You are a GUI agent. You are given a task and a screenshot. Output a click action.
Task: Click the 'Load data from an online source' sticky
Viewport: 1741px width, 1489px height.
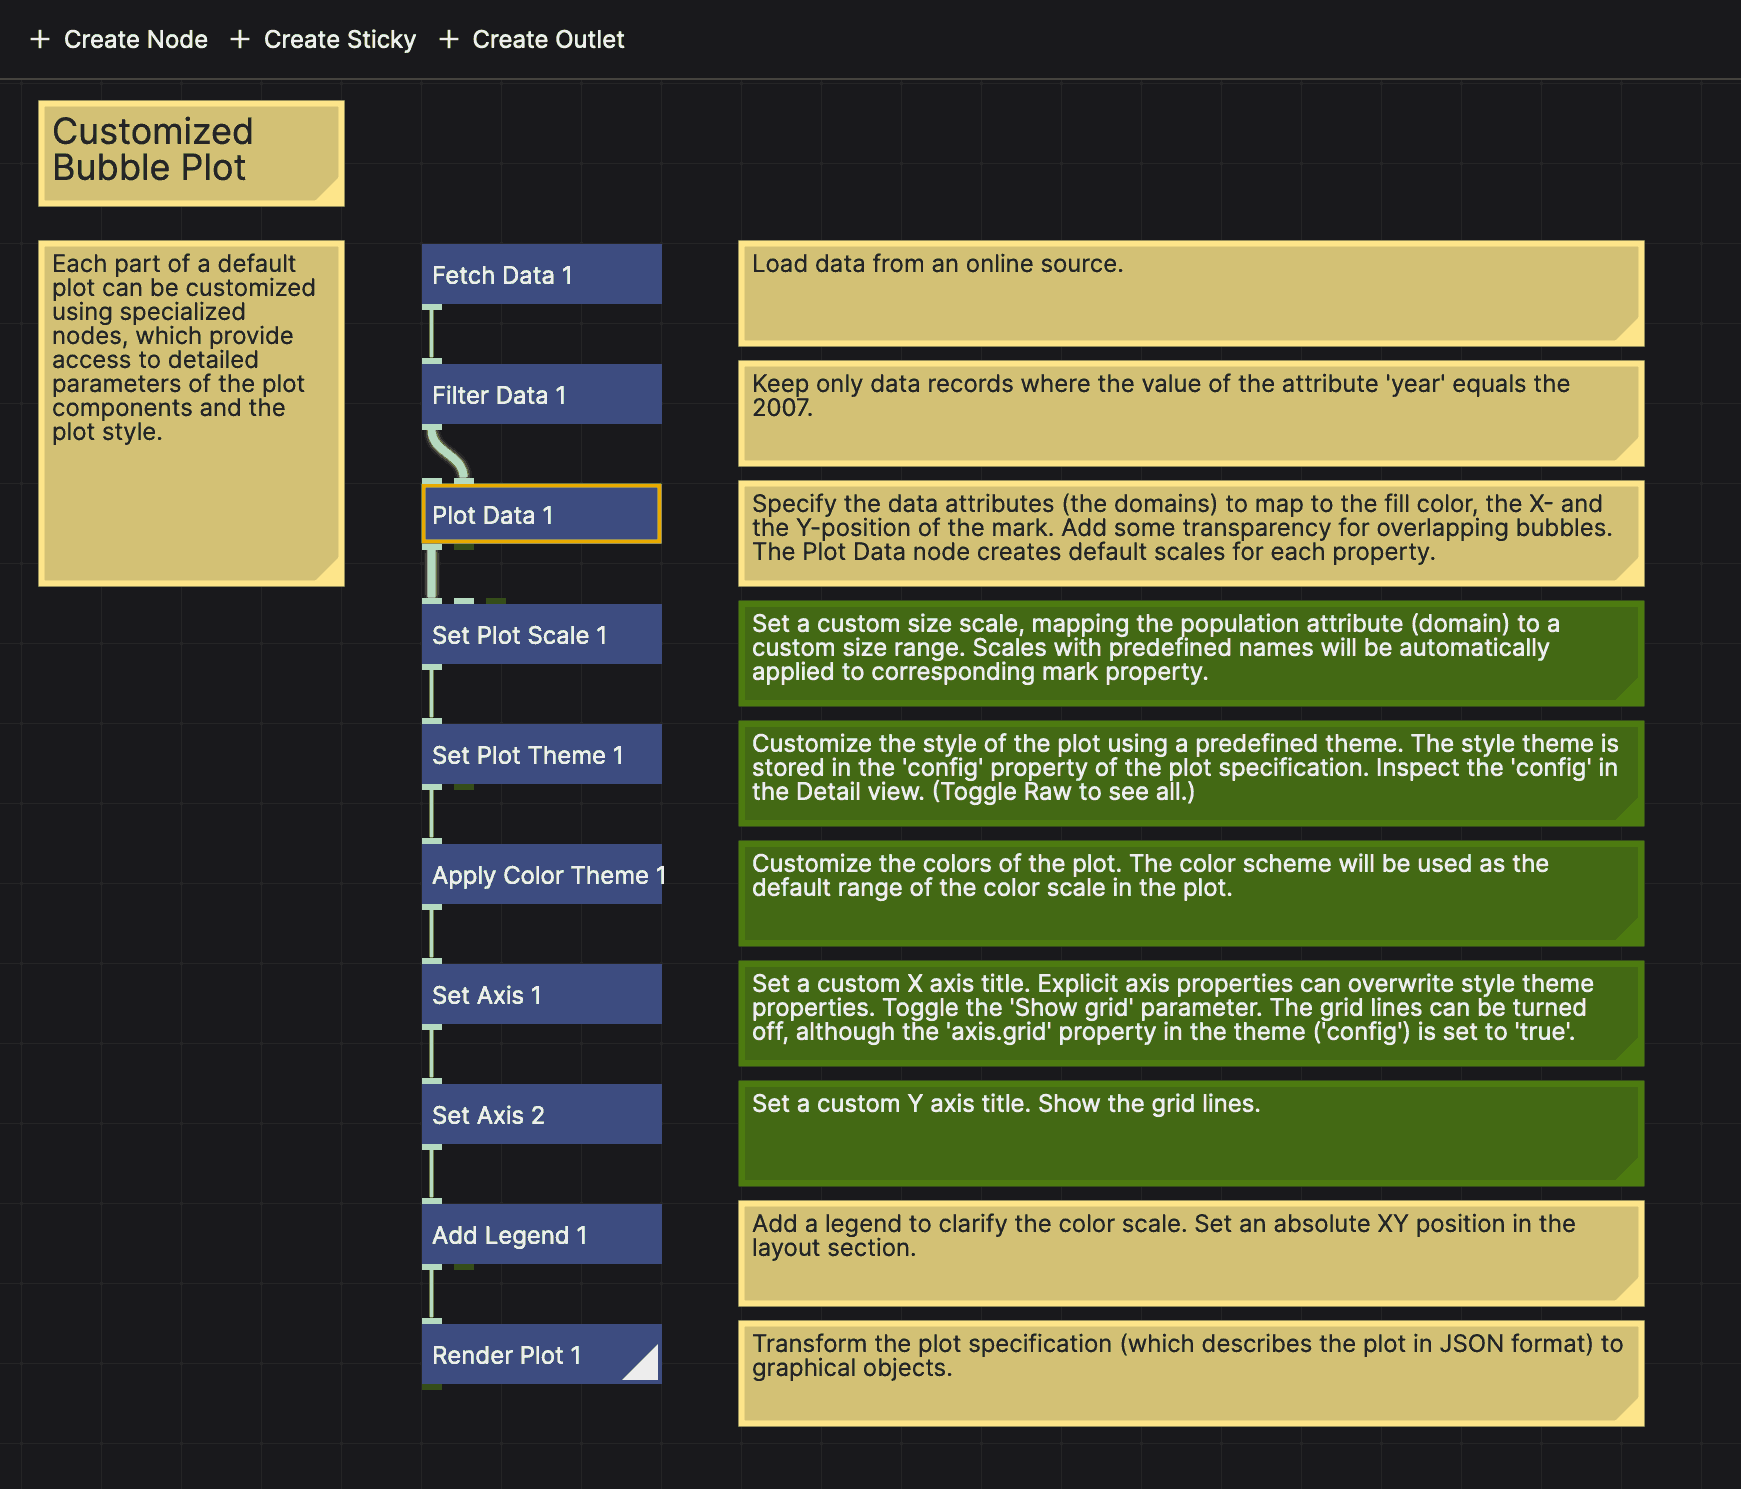point(1191,293)
